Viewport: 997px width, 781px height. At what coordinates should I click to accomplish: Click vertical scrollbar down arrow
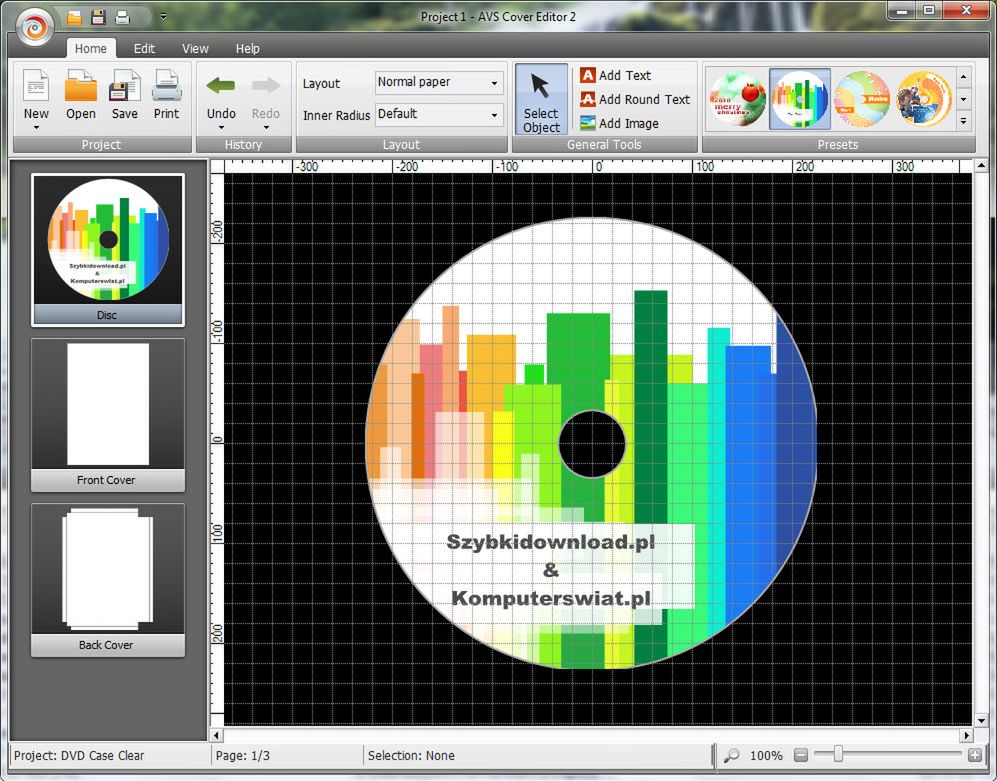pos(980,721)
